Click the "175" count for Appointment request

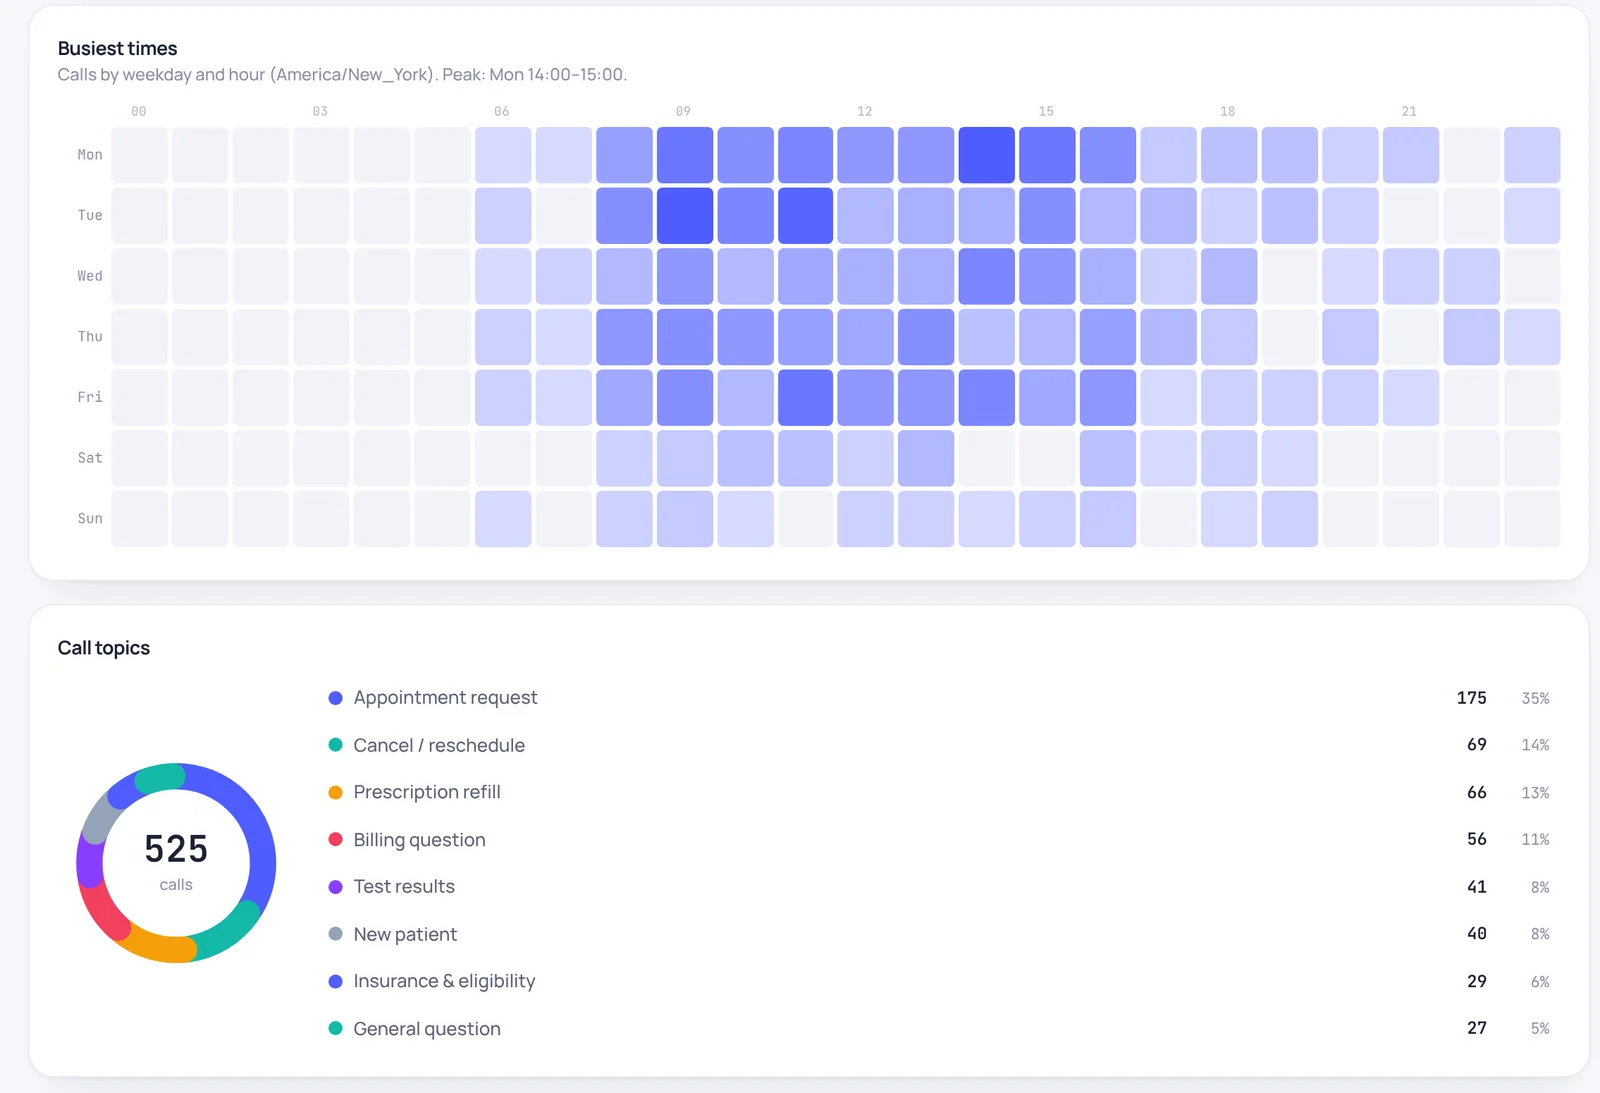tap(1471, 698)
